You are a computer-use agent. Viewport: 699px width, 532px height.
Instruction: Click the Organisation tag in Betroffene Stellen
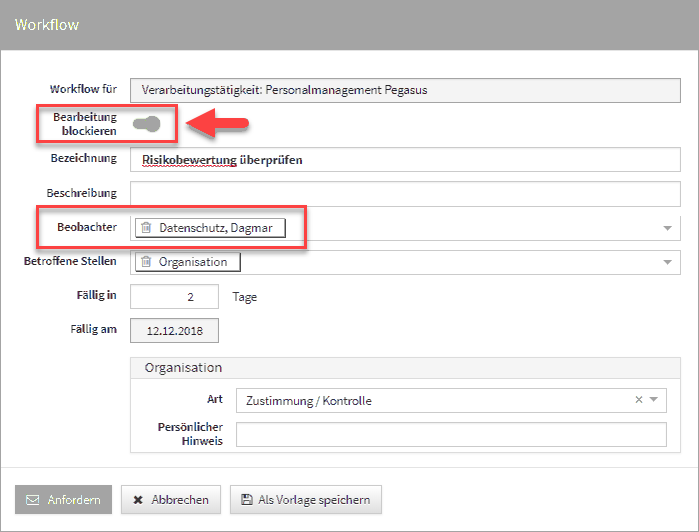coord(193,262)
